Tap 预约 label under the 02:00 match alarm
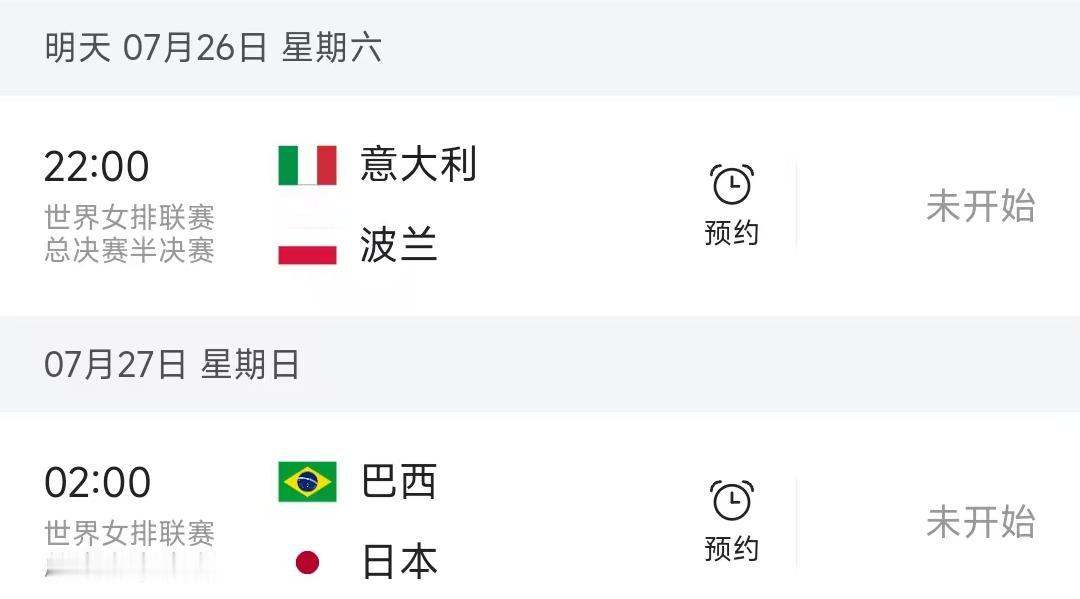Viewport: 1080px width, 599px height. (x=731, y=549)
